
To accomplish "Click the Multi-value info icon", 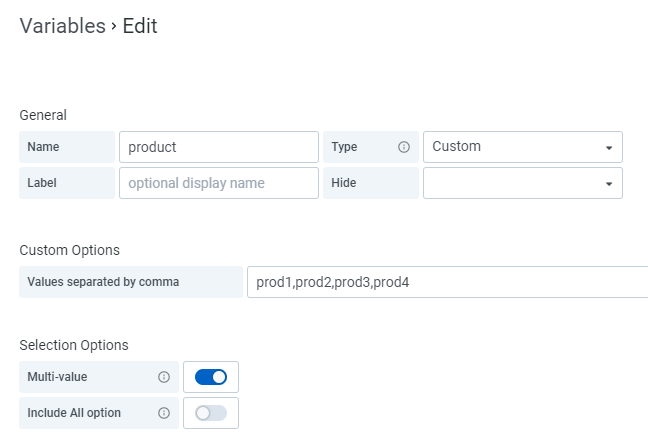I will (x=164, y=377).
